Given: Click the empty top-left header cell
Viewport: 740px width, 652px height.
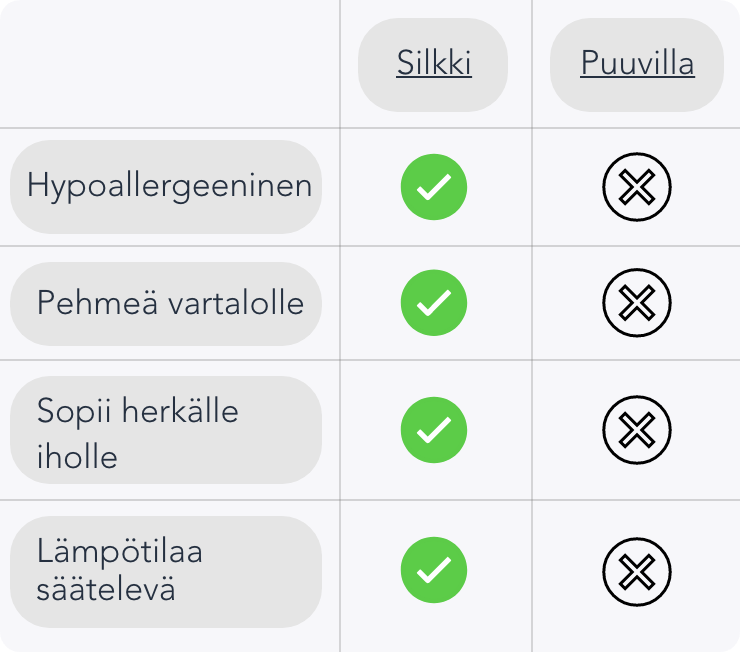Looking at the screenshot, I should (x=169, y=64).
